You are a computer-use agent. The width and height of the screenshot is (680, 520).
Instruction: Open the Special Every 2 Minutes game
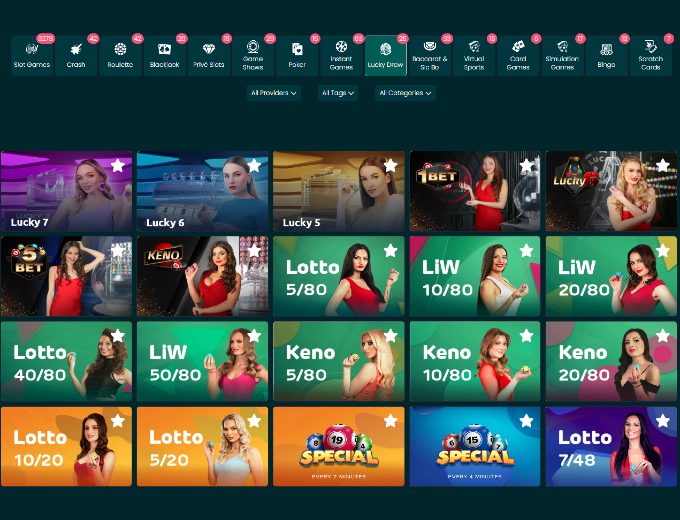click(339, 446)
